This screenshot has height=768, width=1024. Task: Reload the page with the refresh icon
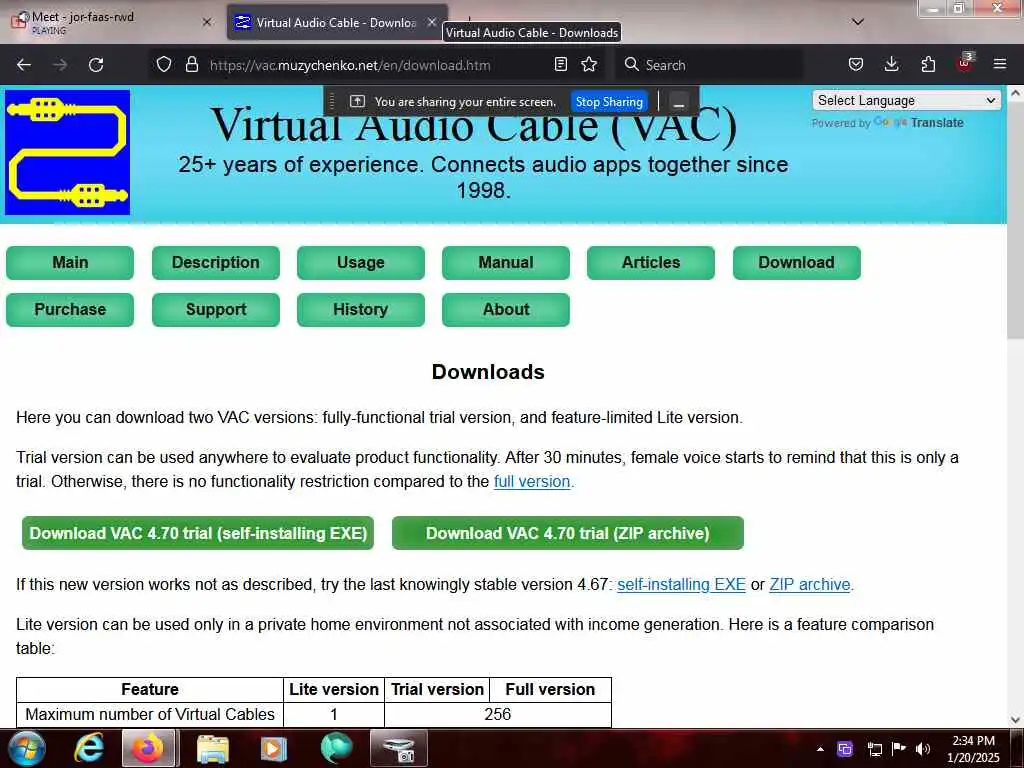(96, 65)
